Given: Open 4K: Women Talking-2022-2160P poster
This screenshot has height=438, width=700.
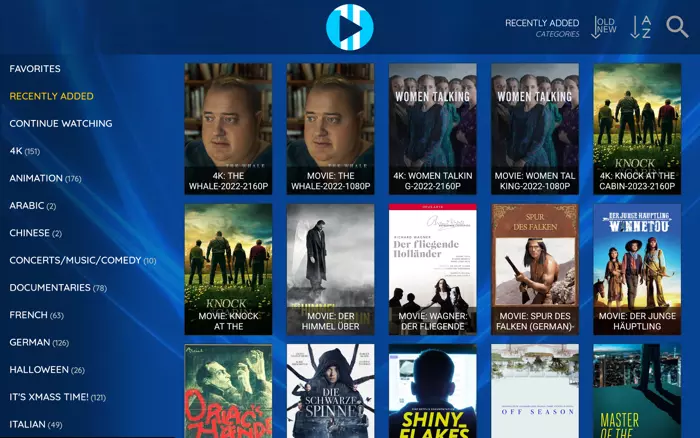Looking at the screenshot, I should pyautogui.click(x=433, y=129).
